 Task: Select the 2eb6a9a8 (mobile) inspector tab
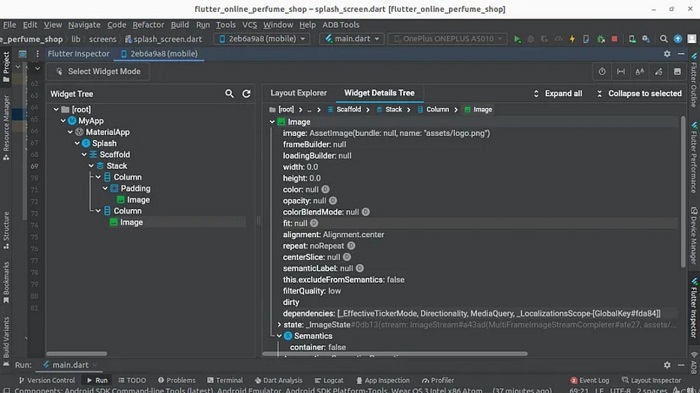(159, 54)
